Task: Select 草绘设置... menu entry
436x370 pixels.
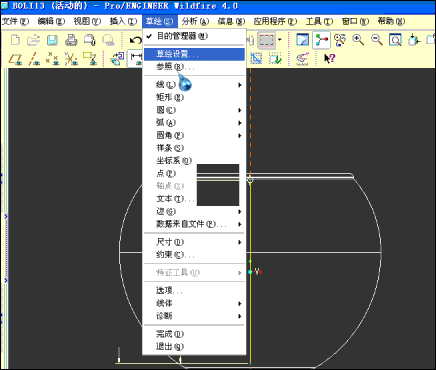Action: (x=194, y=54)
